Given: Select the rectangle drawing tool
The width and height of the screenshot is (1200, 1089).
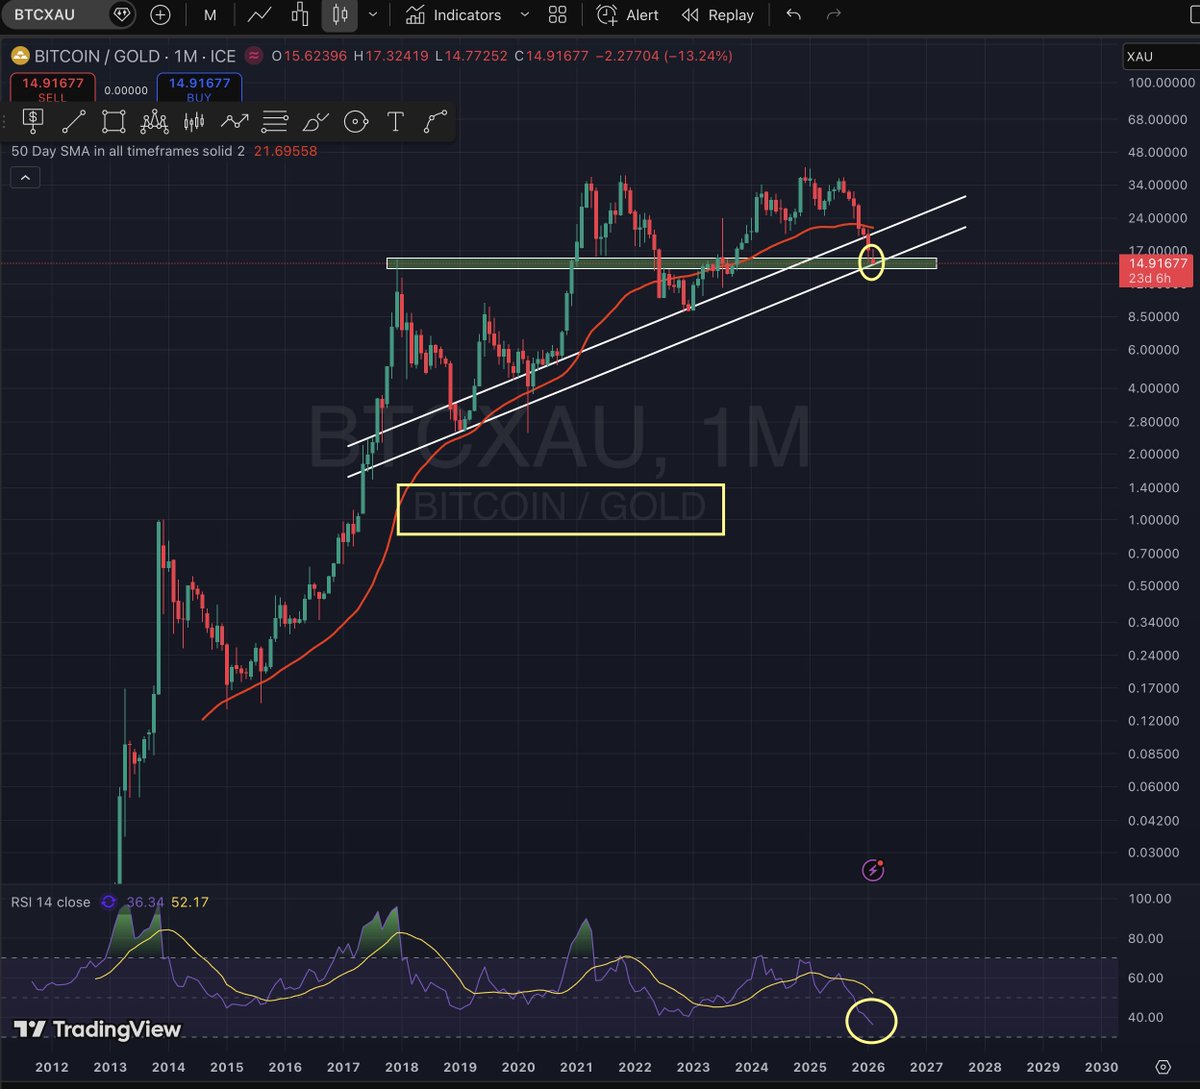Looking at the screenshot, I should point(114,122).
